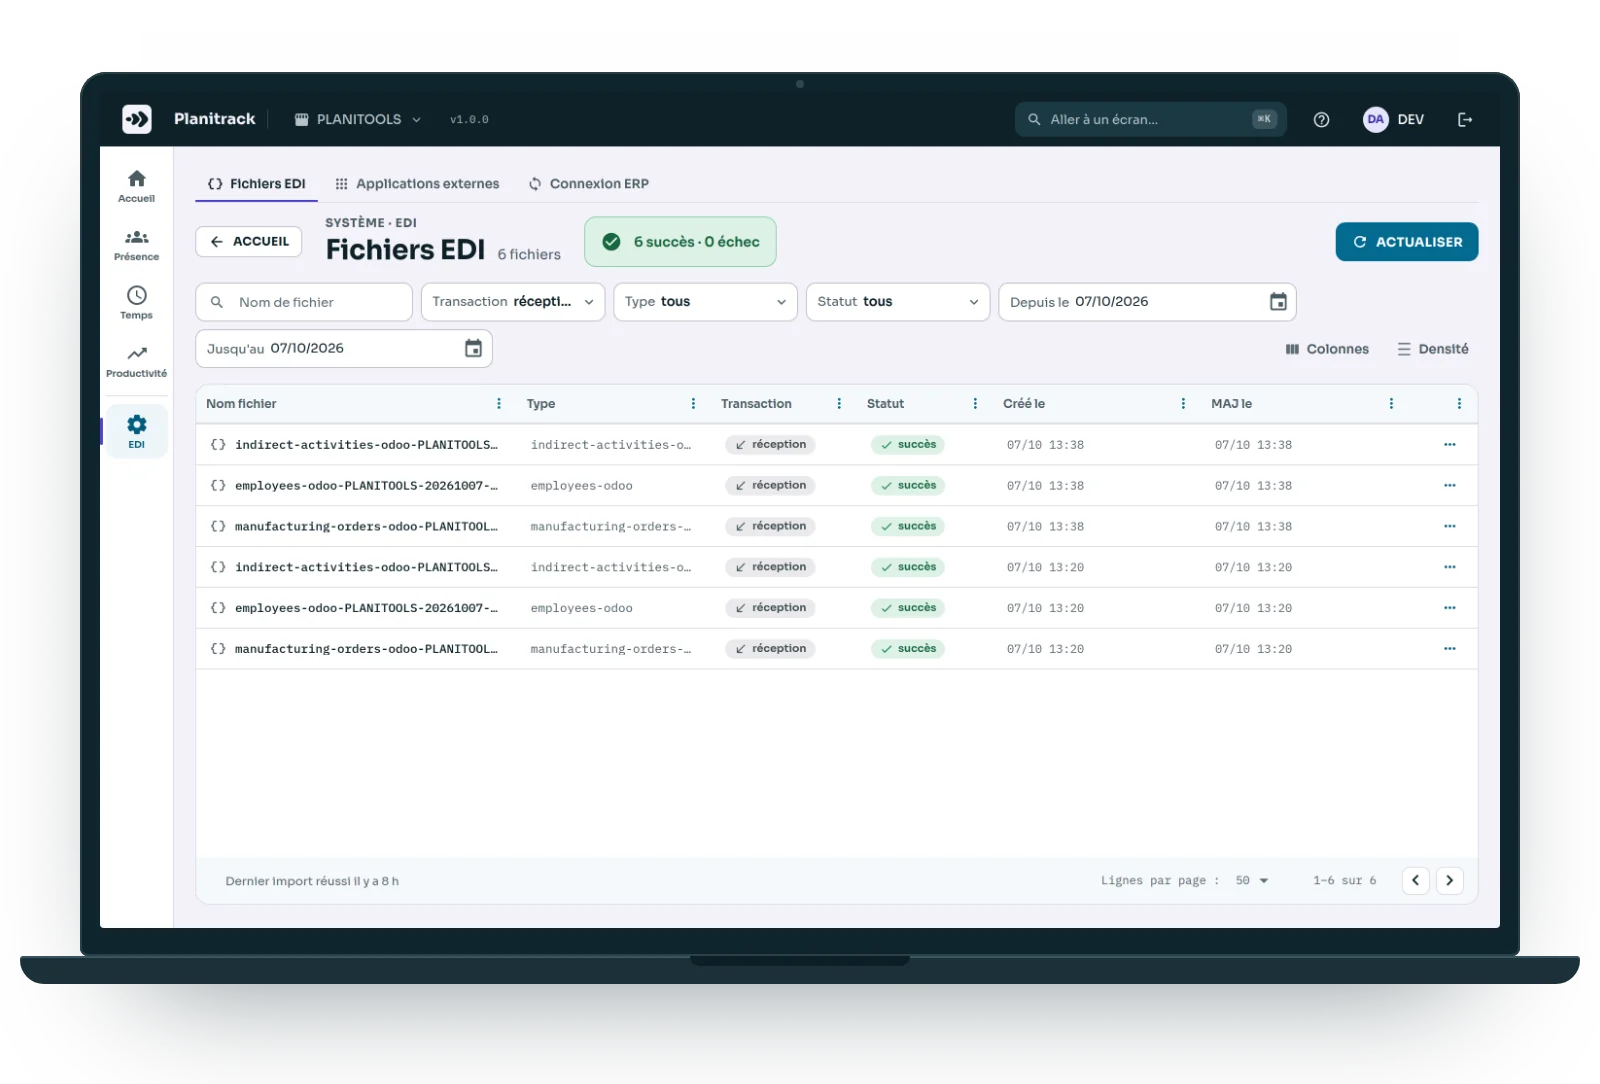
Task: Open calendar picker for Depuis le
Action: point(1278,302)
